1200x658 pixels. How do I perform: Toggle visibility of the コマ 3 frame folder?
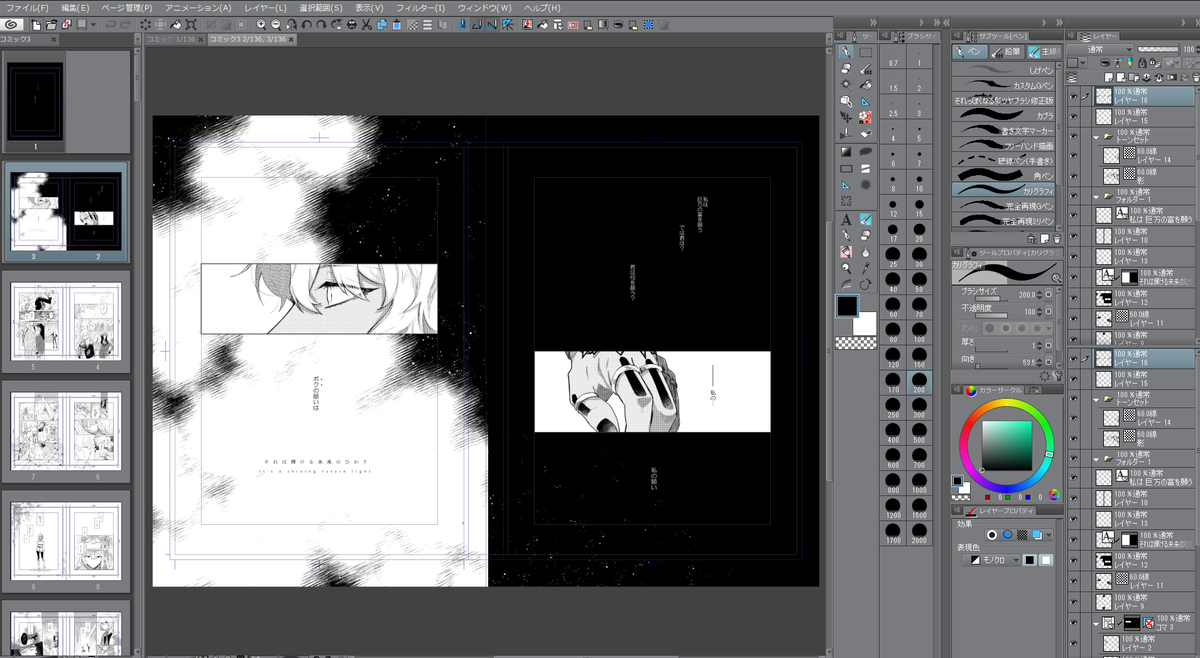pos(1074,623)
